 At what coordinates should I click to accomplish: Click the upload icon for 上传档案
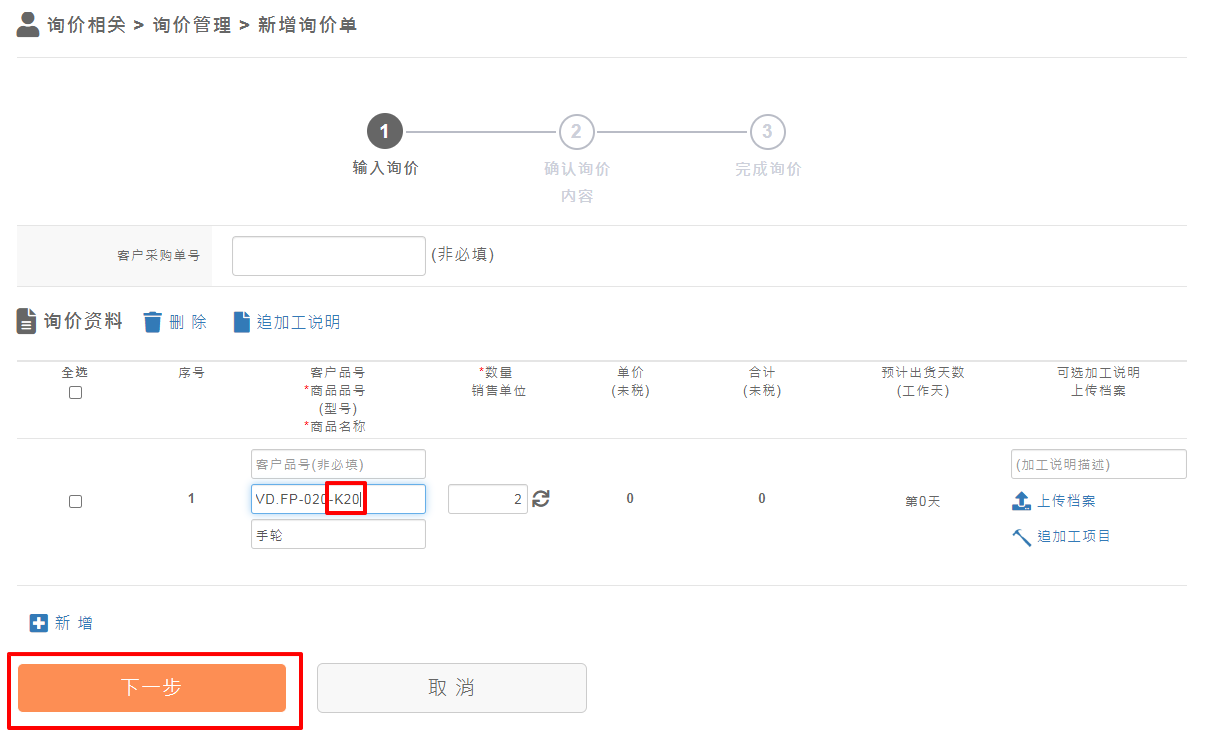tap(1021, 501)
